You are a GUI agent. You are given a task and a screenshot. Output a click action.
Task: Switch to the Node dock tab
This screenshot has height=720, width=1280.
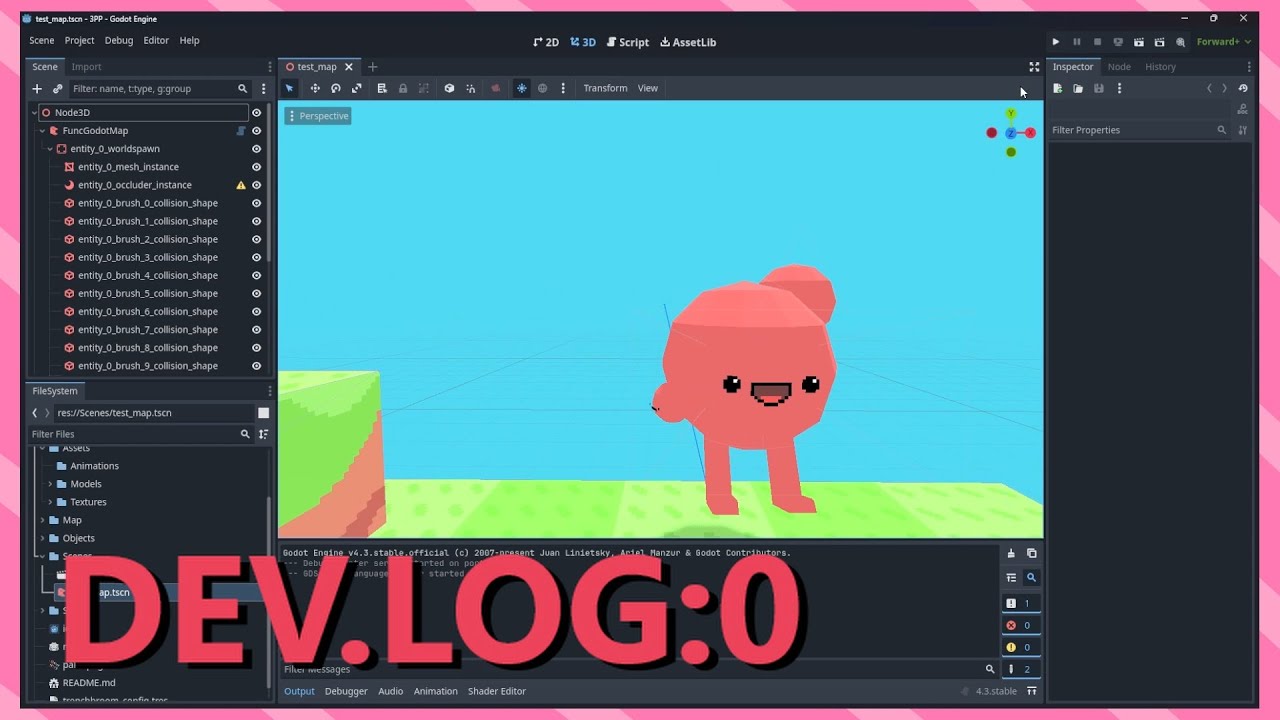point(1119,66)
